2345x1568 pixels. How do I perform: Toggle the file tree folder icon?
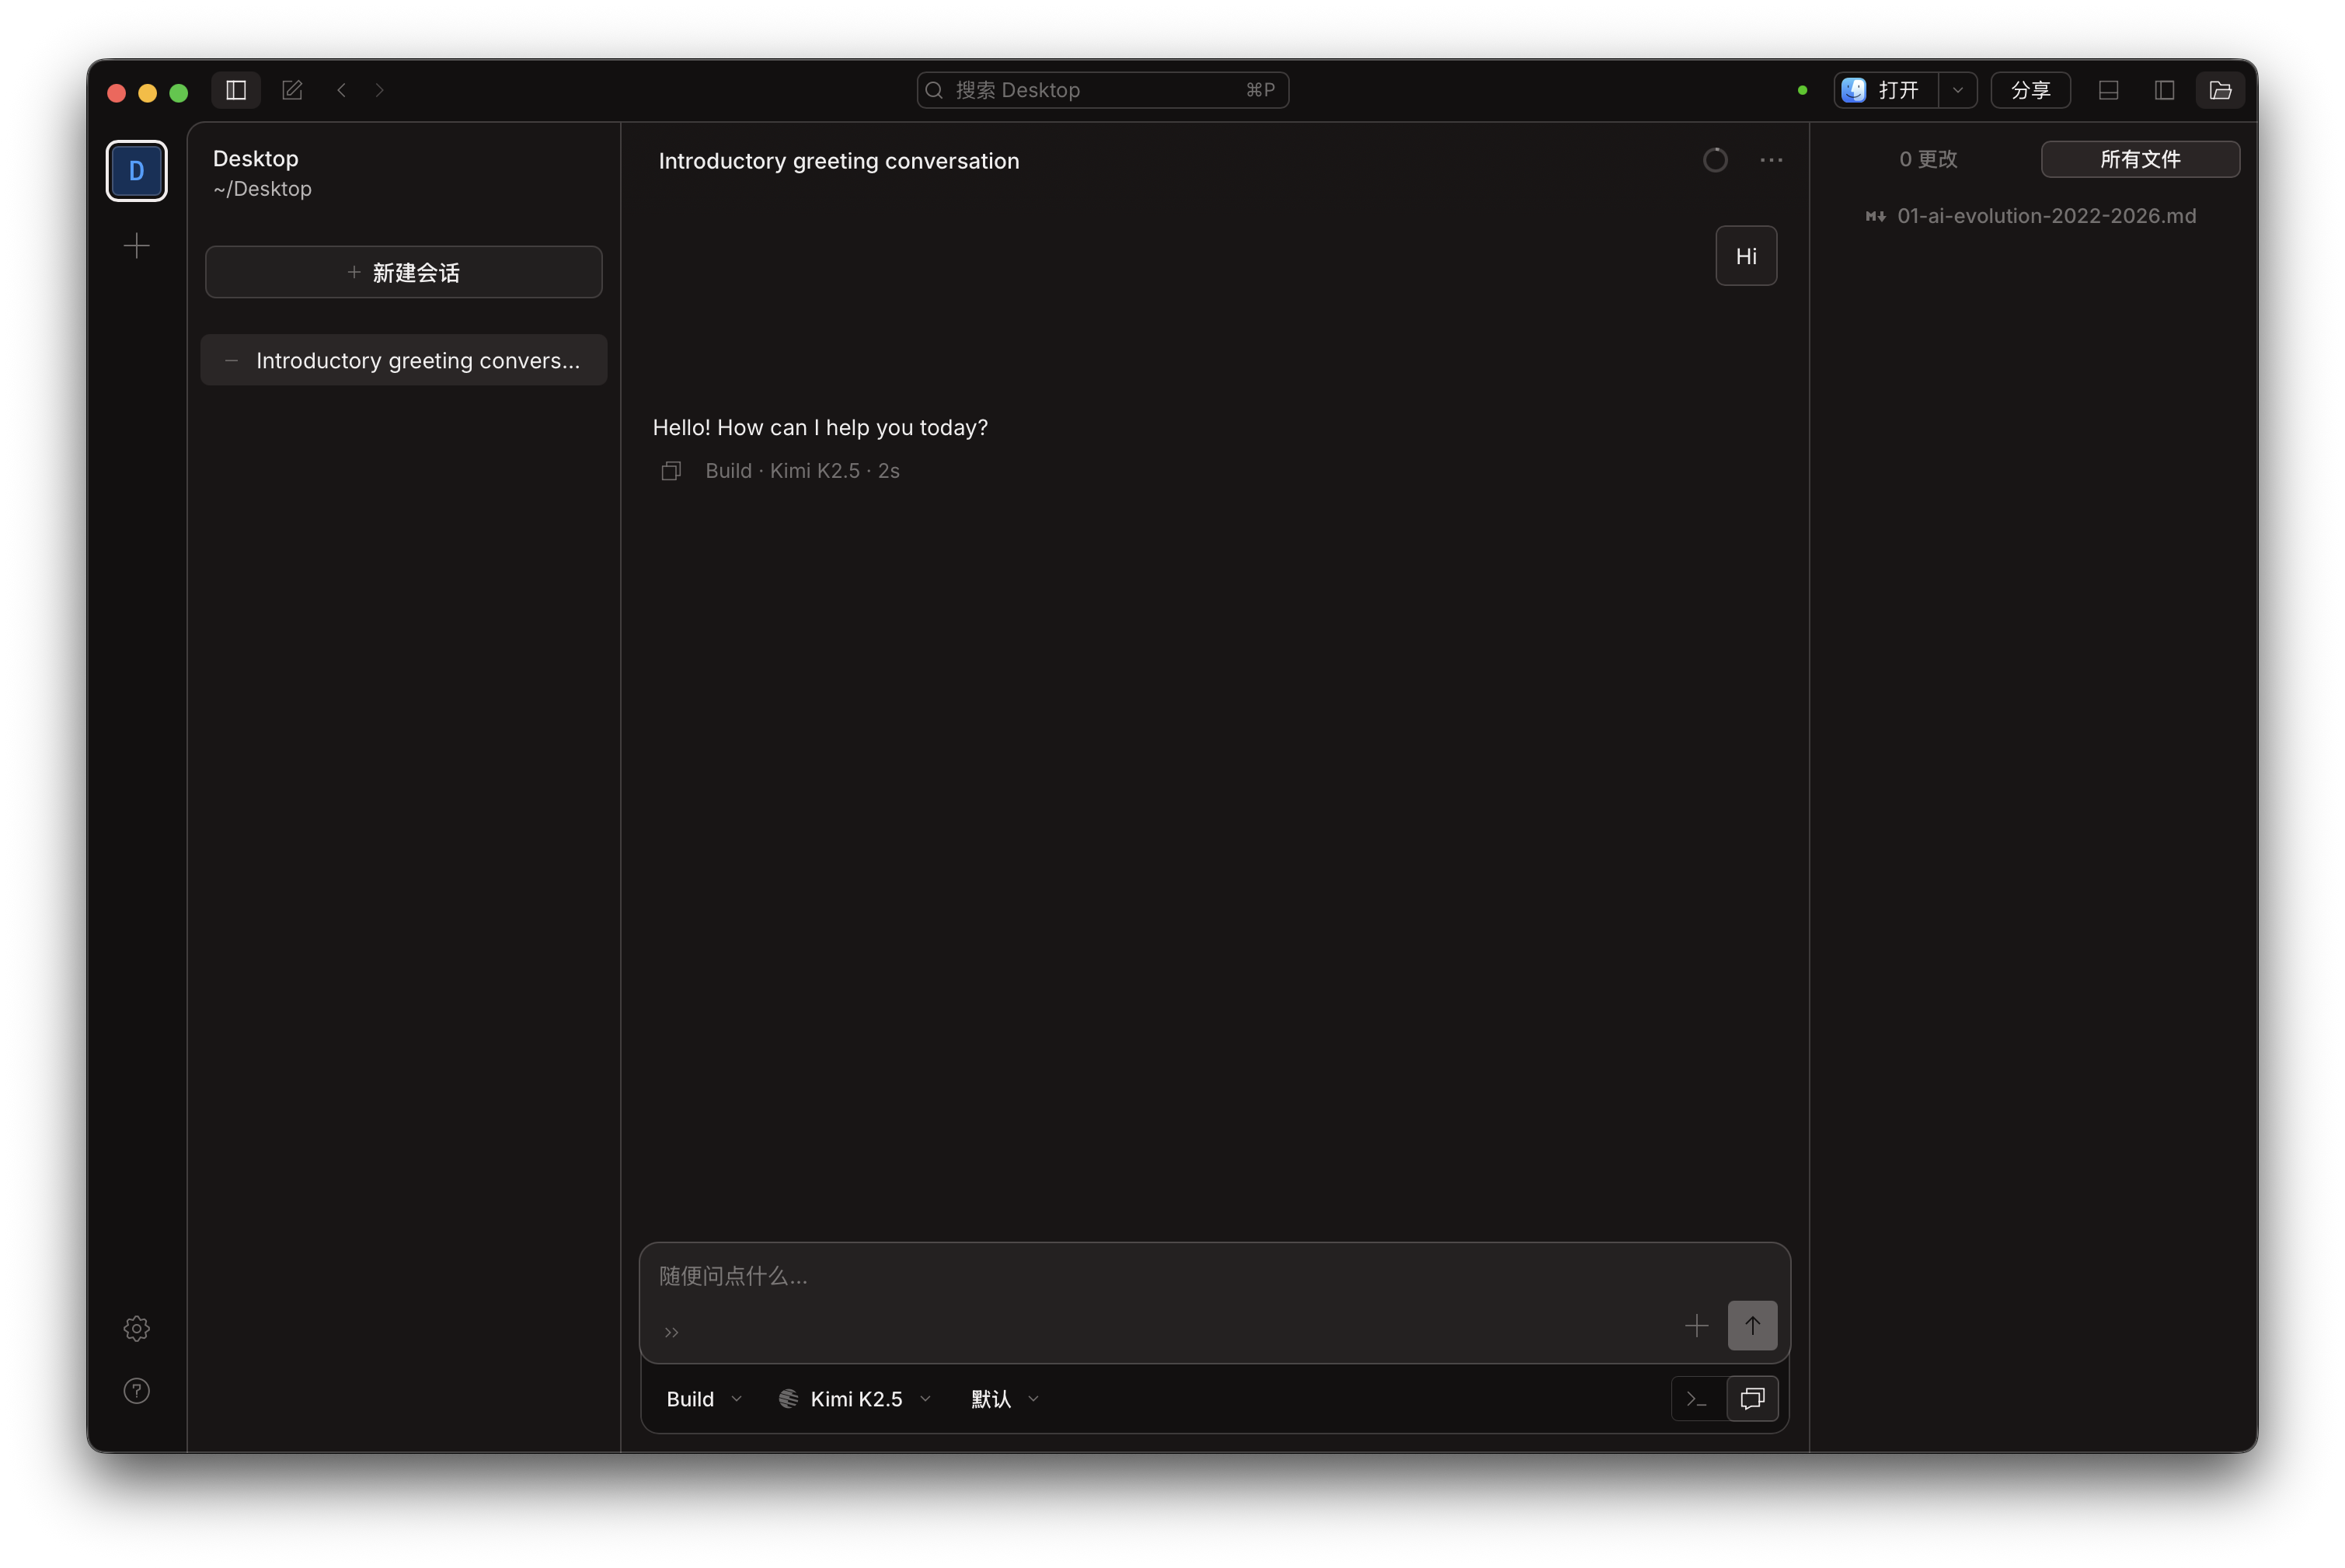point(2220,90)
